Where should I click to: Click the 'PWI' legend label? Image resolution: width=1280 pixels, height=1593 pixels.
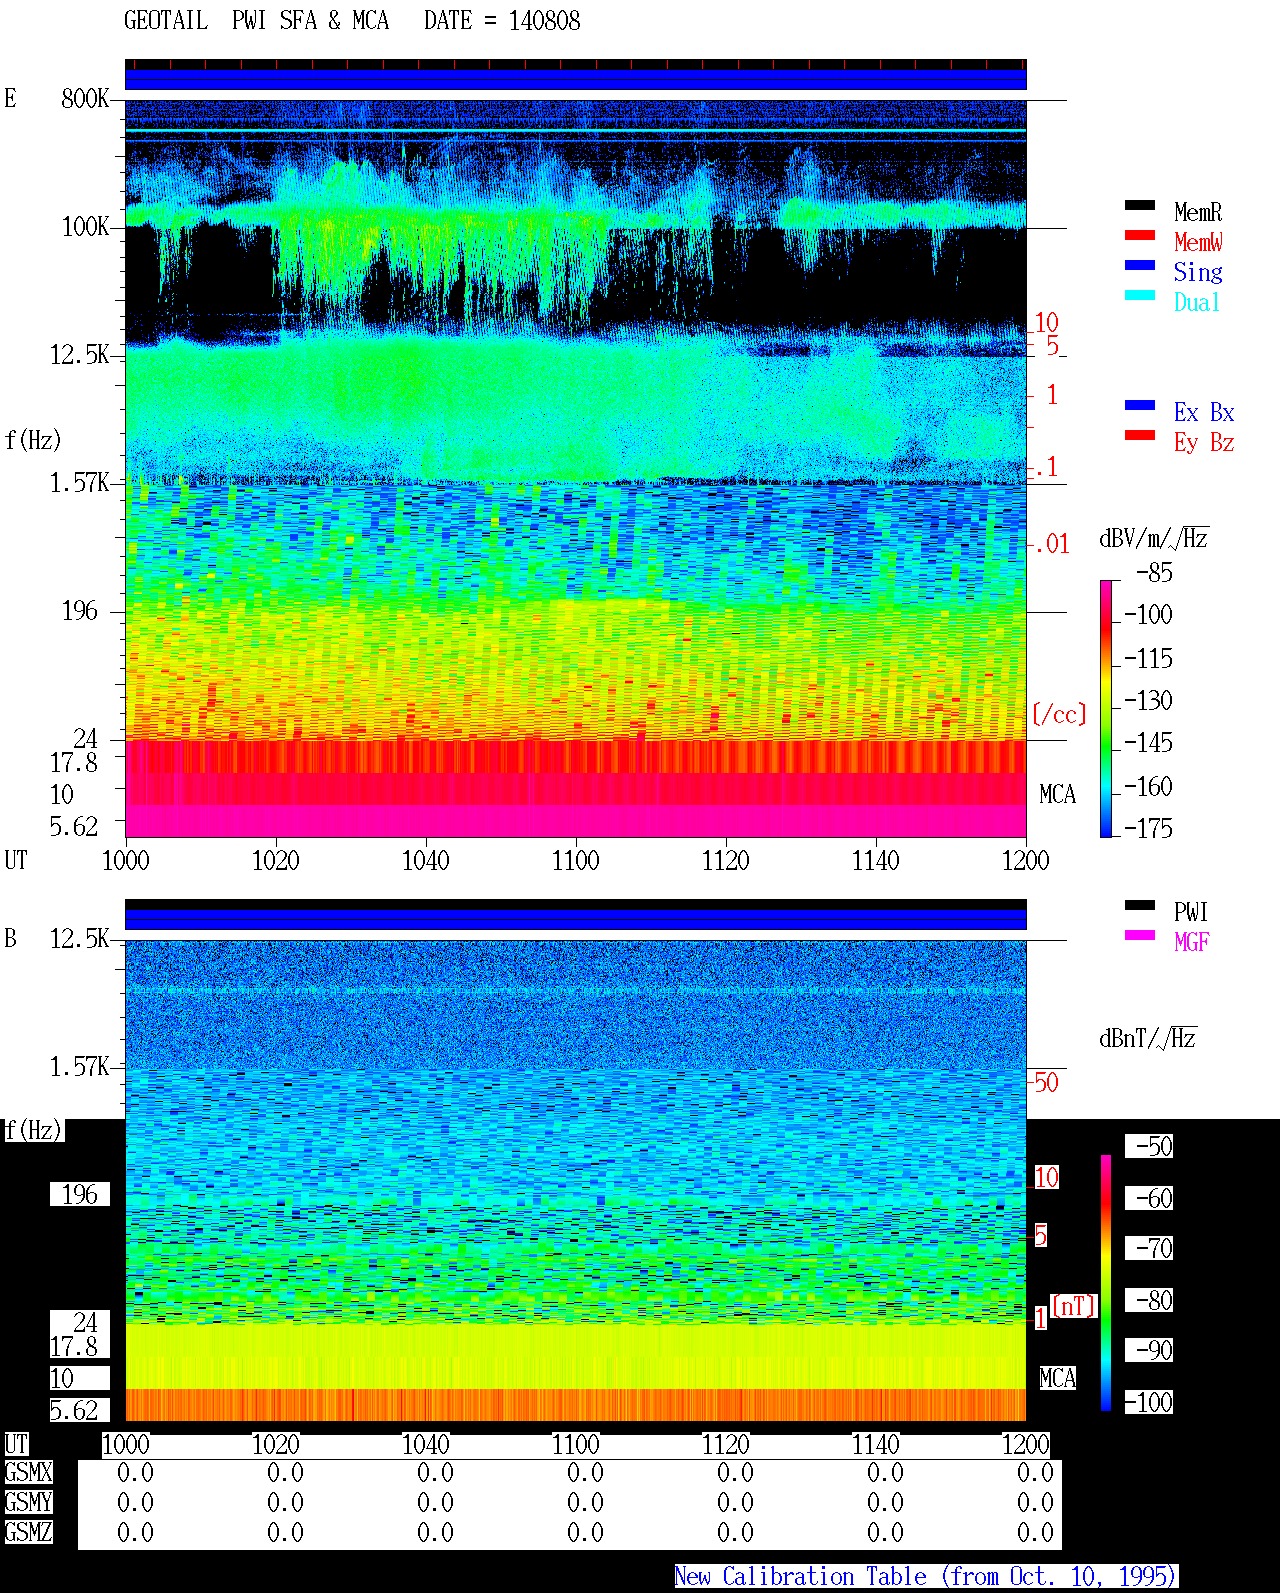pos(1191,912)
